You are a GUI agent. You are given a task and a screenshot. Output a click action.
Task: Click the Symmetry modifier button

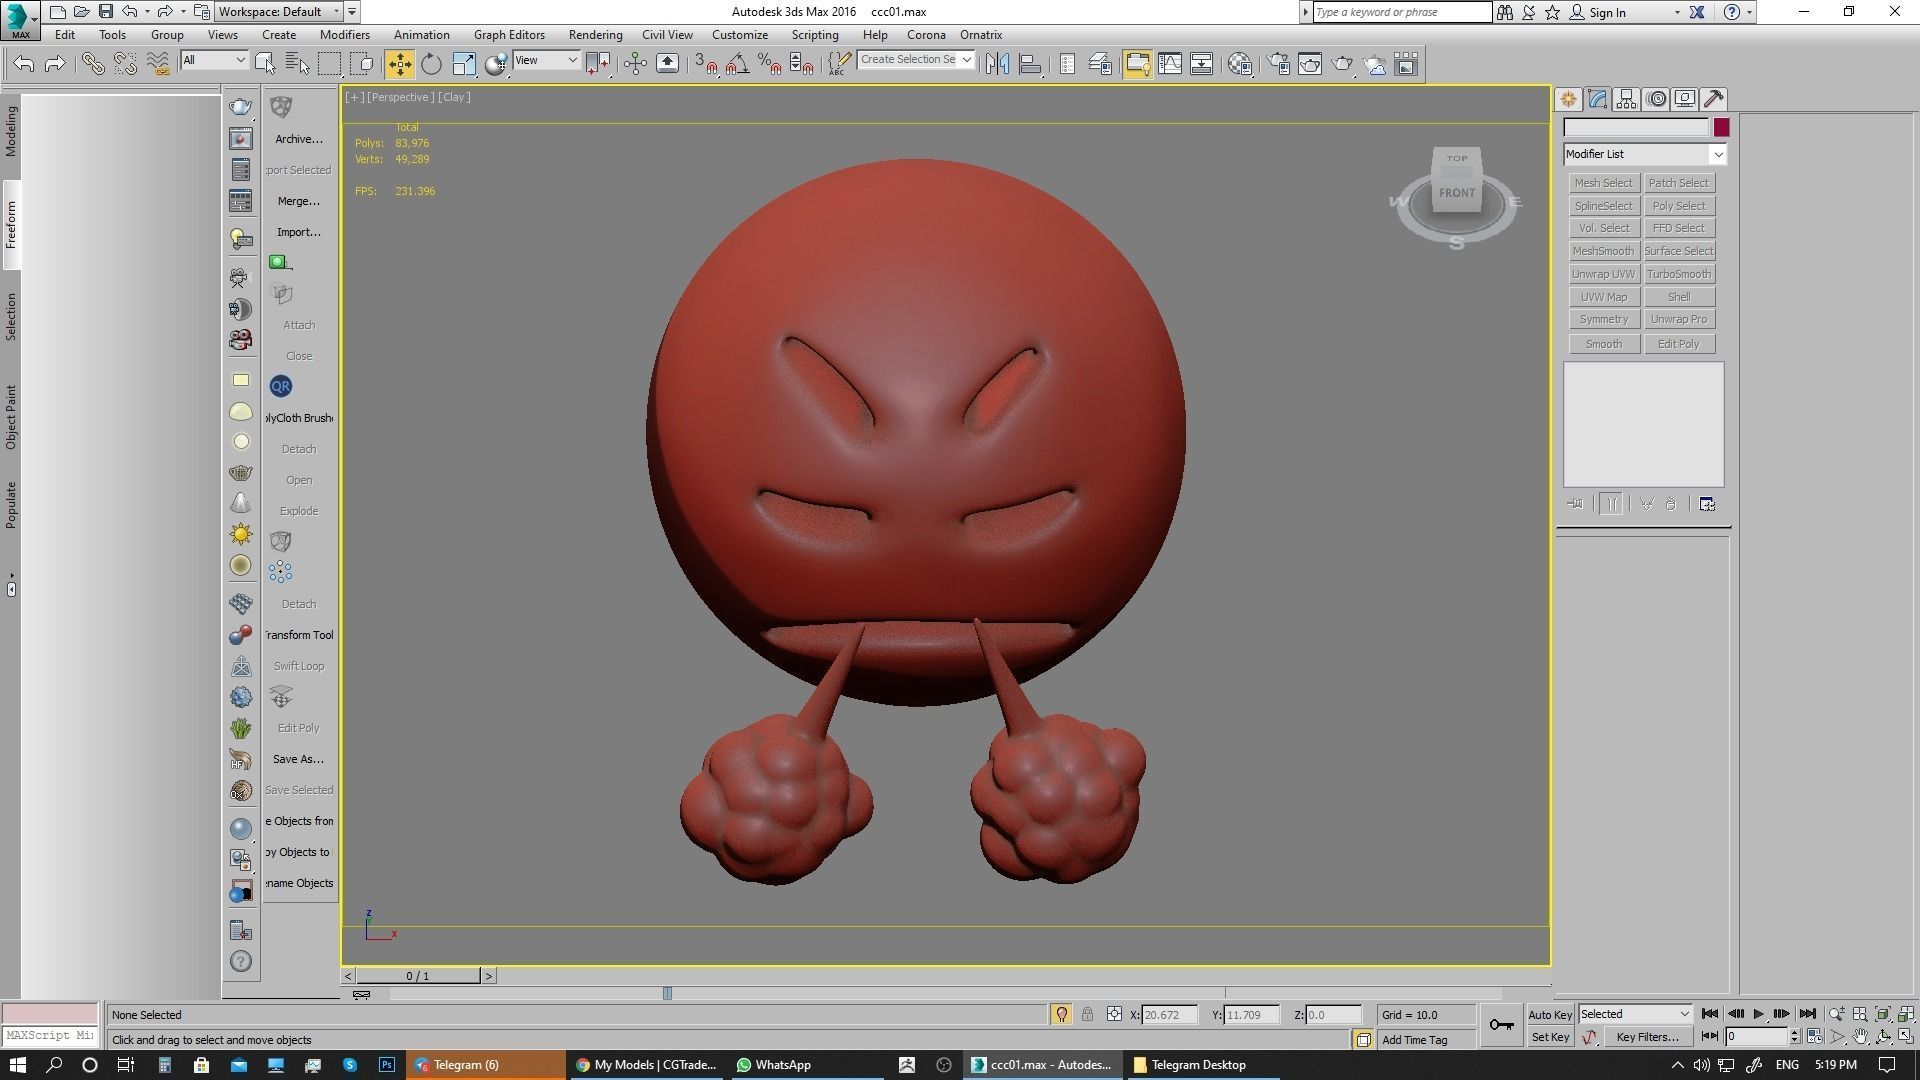tap(1603, 319)
